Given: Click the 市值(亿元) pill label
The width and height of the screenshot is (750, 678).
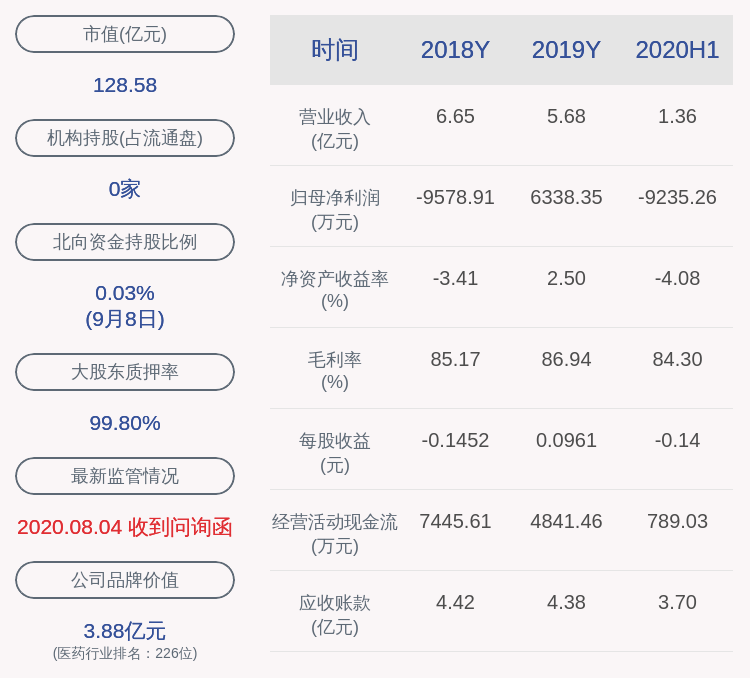Looking at the screenshot, I should pos(125,34).
